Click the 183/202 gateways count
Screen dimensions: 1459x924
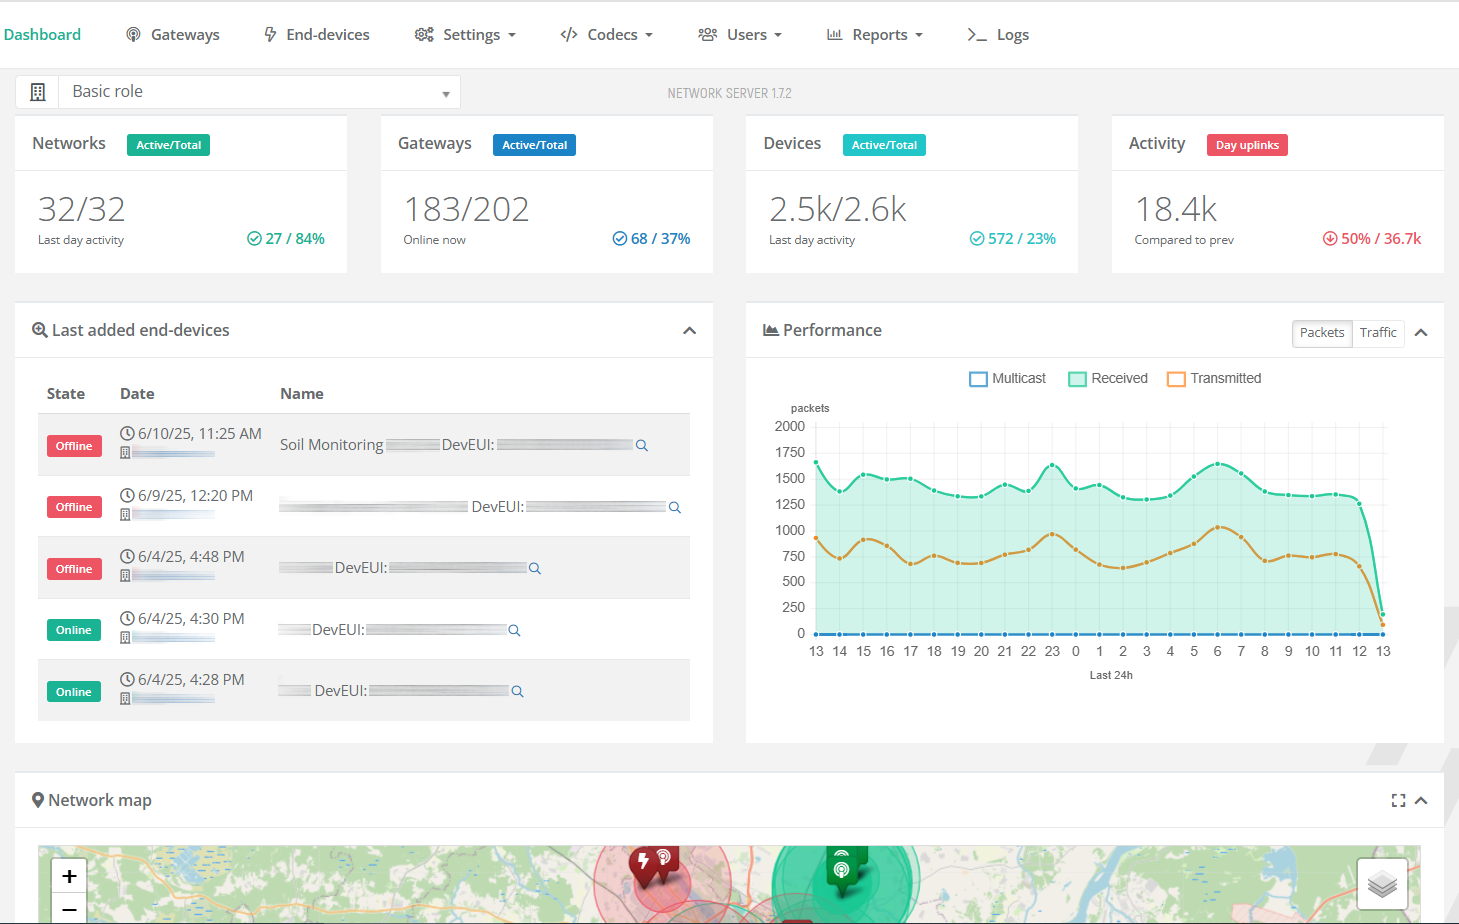tap(466, 209)
